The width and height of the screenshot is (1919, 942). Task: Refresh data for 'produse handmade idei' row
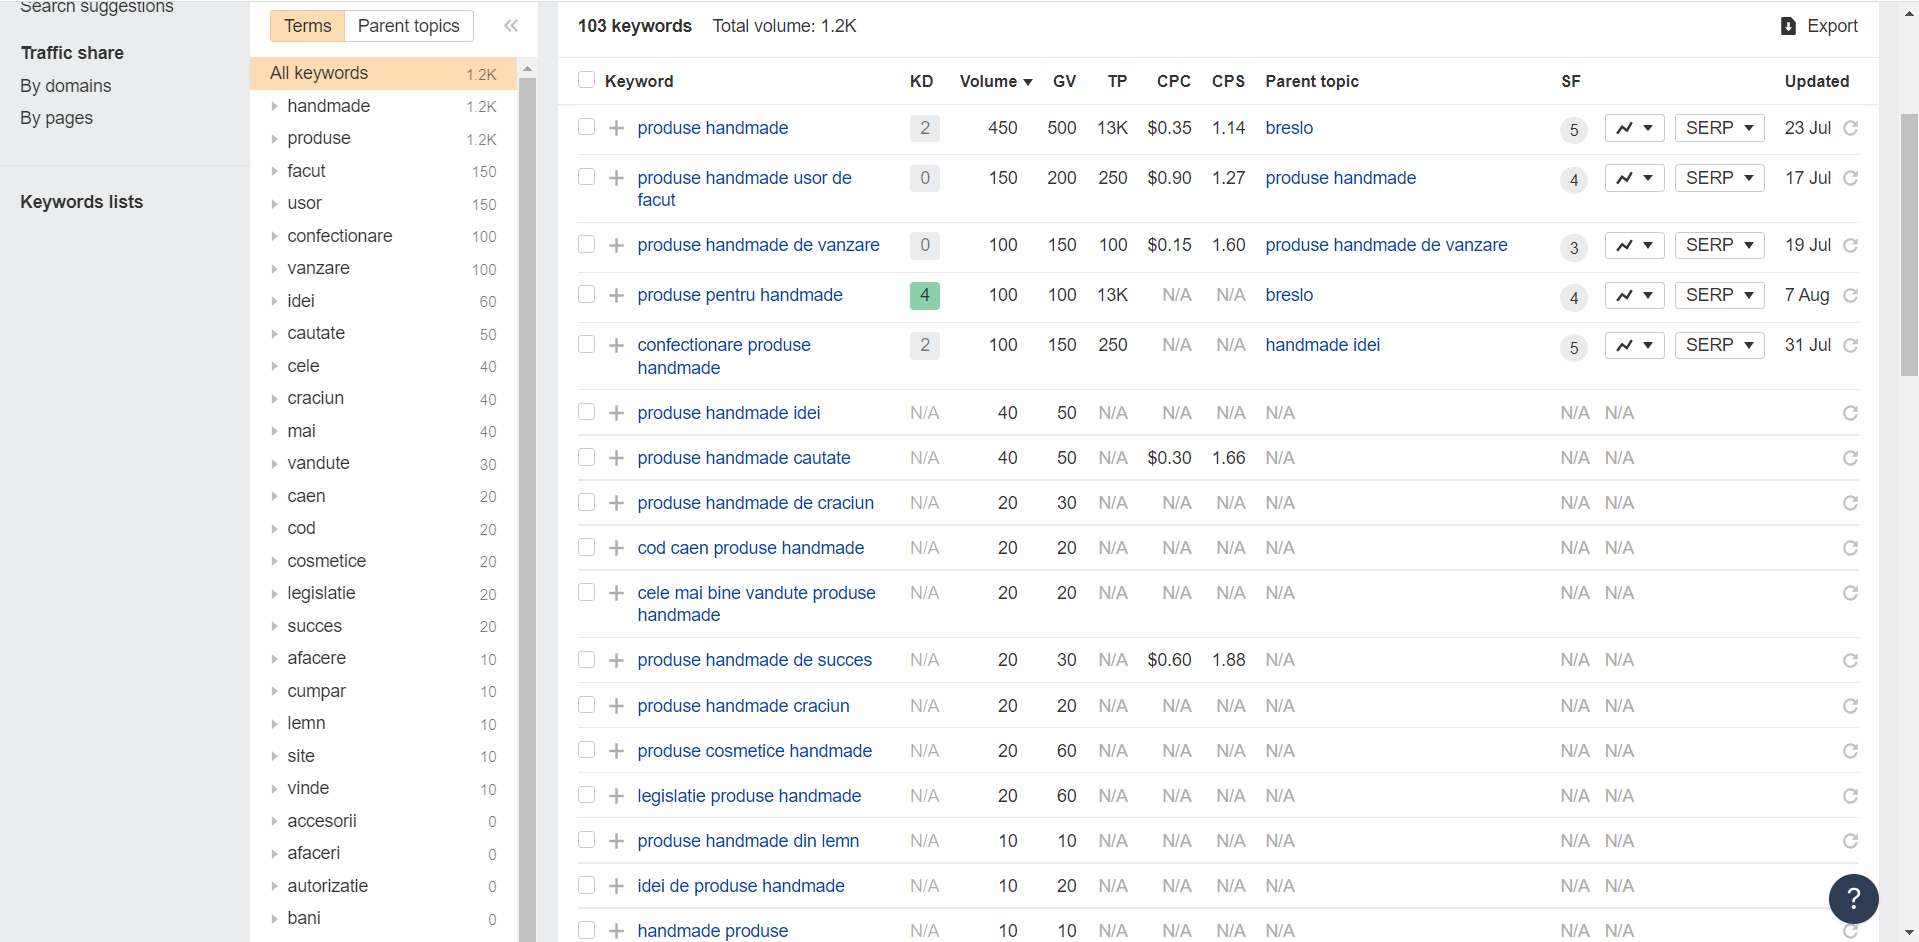click(1850, 413)
